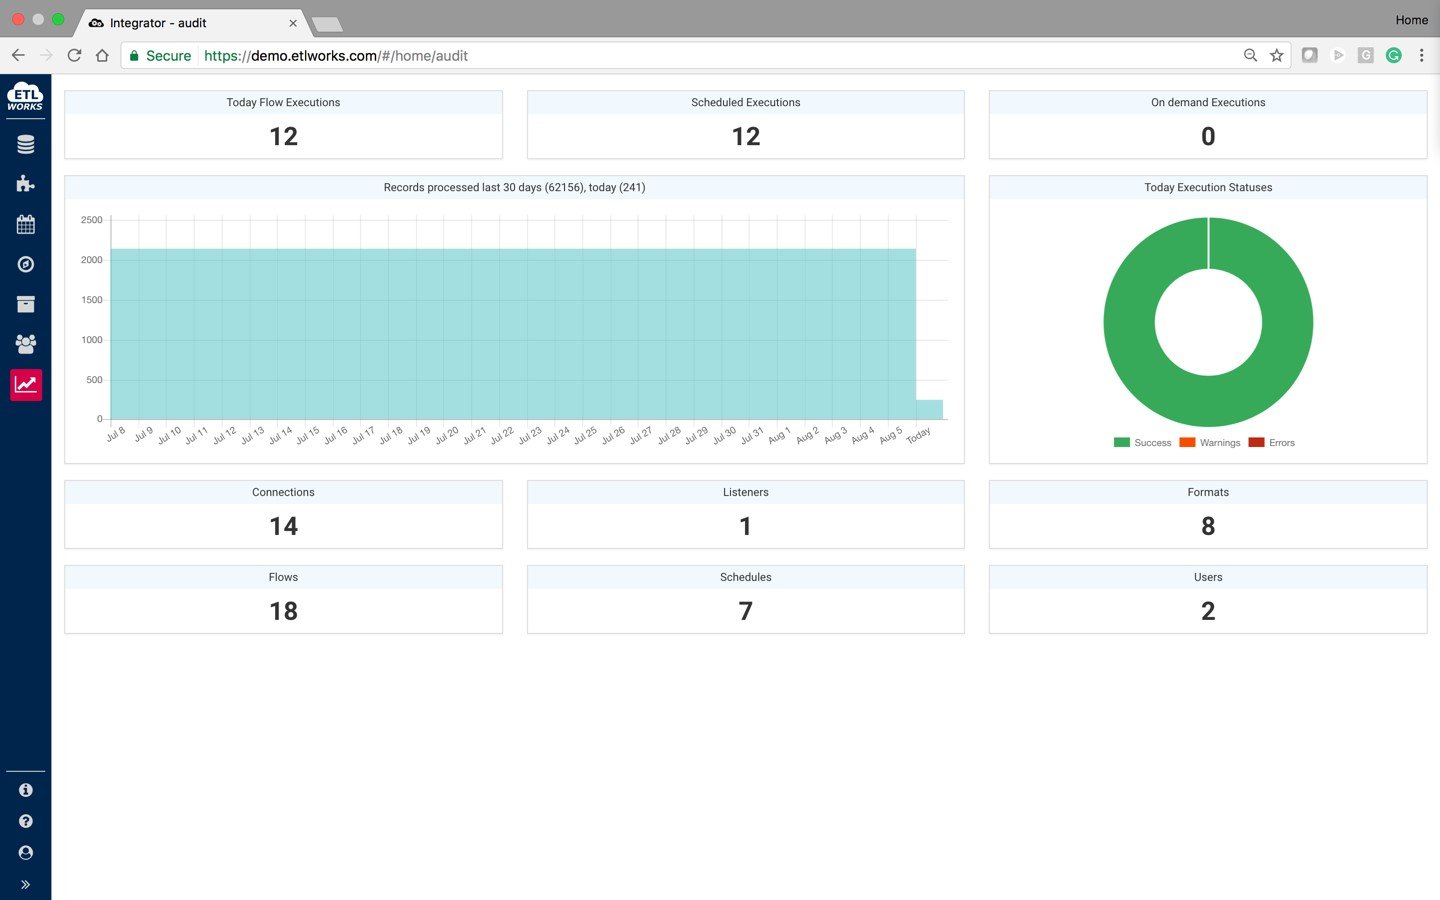Toggle the Warnings legend item
Viewport: 1440px width, 900px height.
[1209, 442]
